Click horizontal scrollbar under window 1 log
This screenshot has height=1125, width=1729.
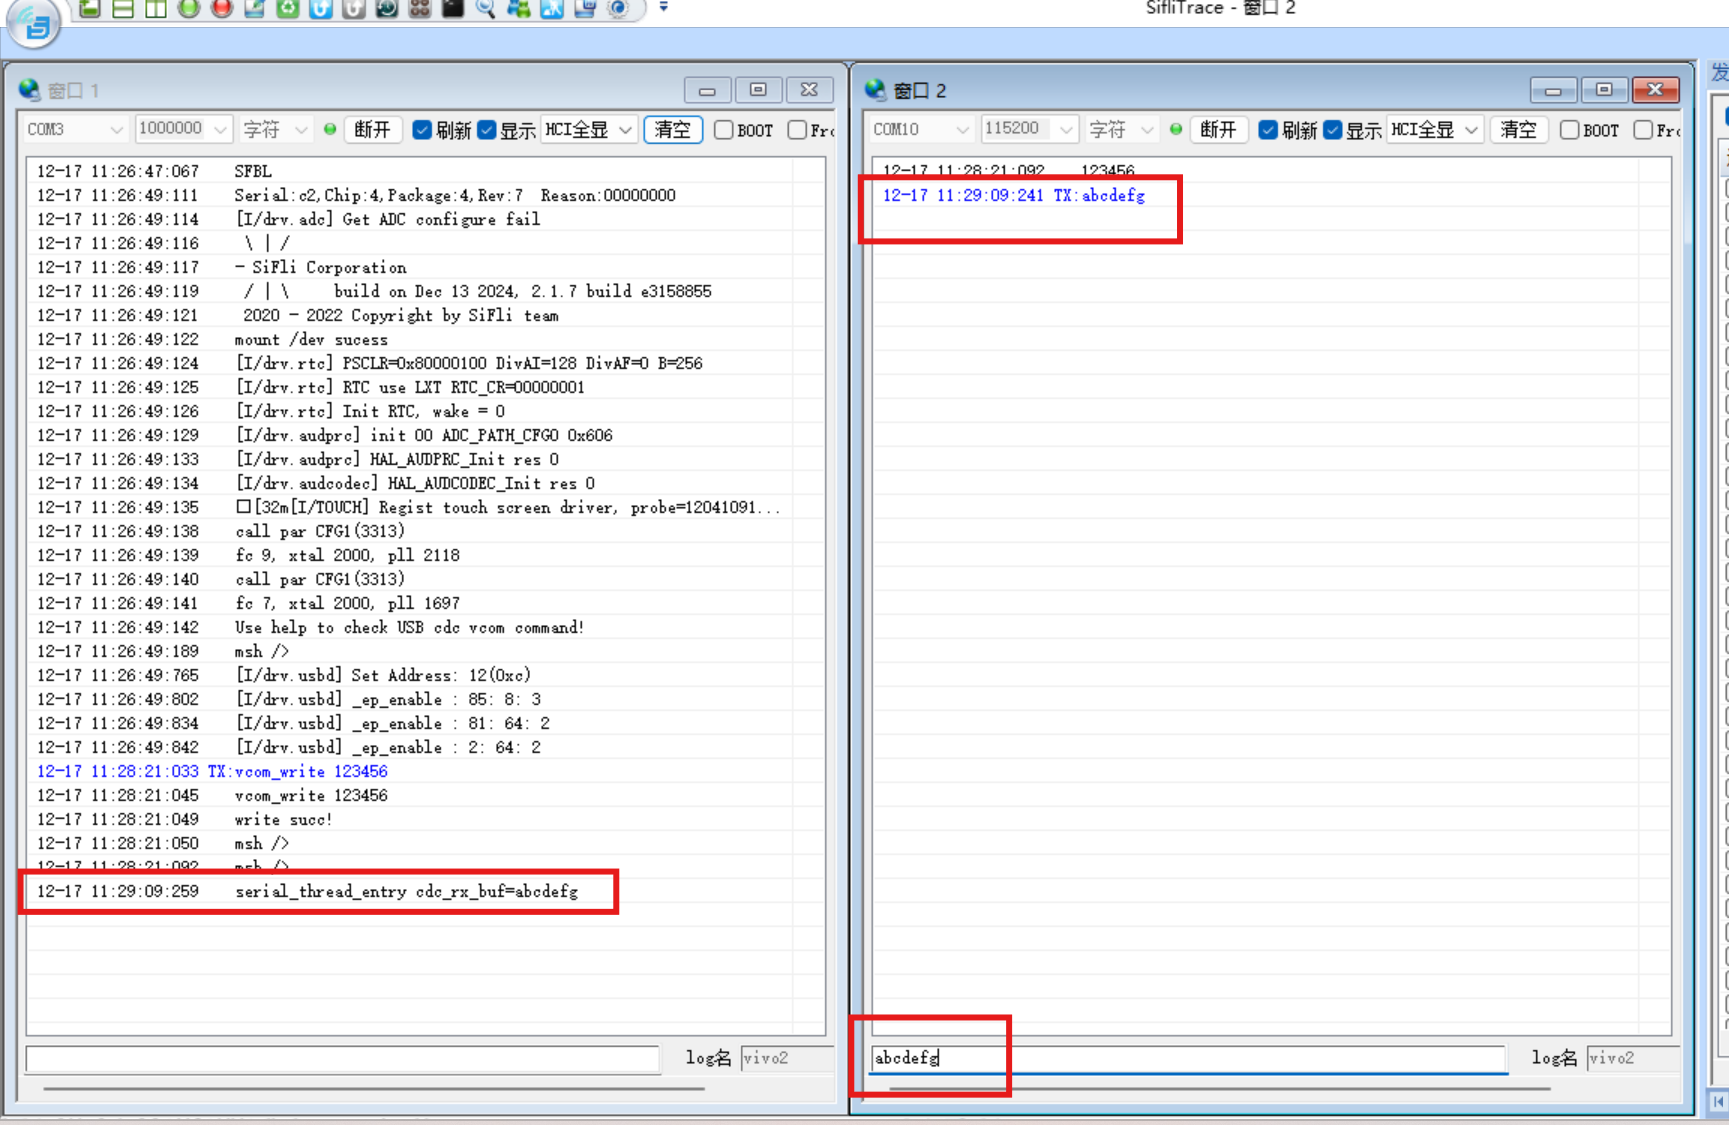click(x=375, y=1088)
